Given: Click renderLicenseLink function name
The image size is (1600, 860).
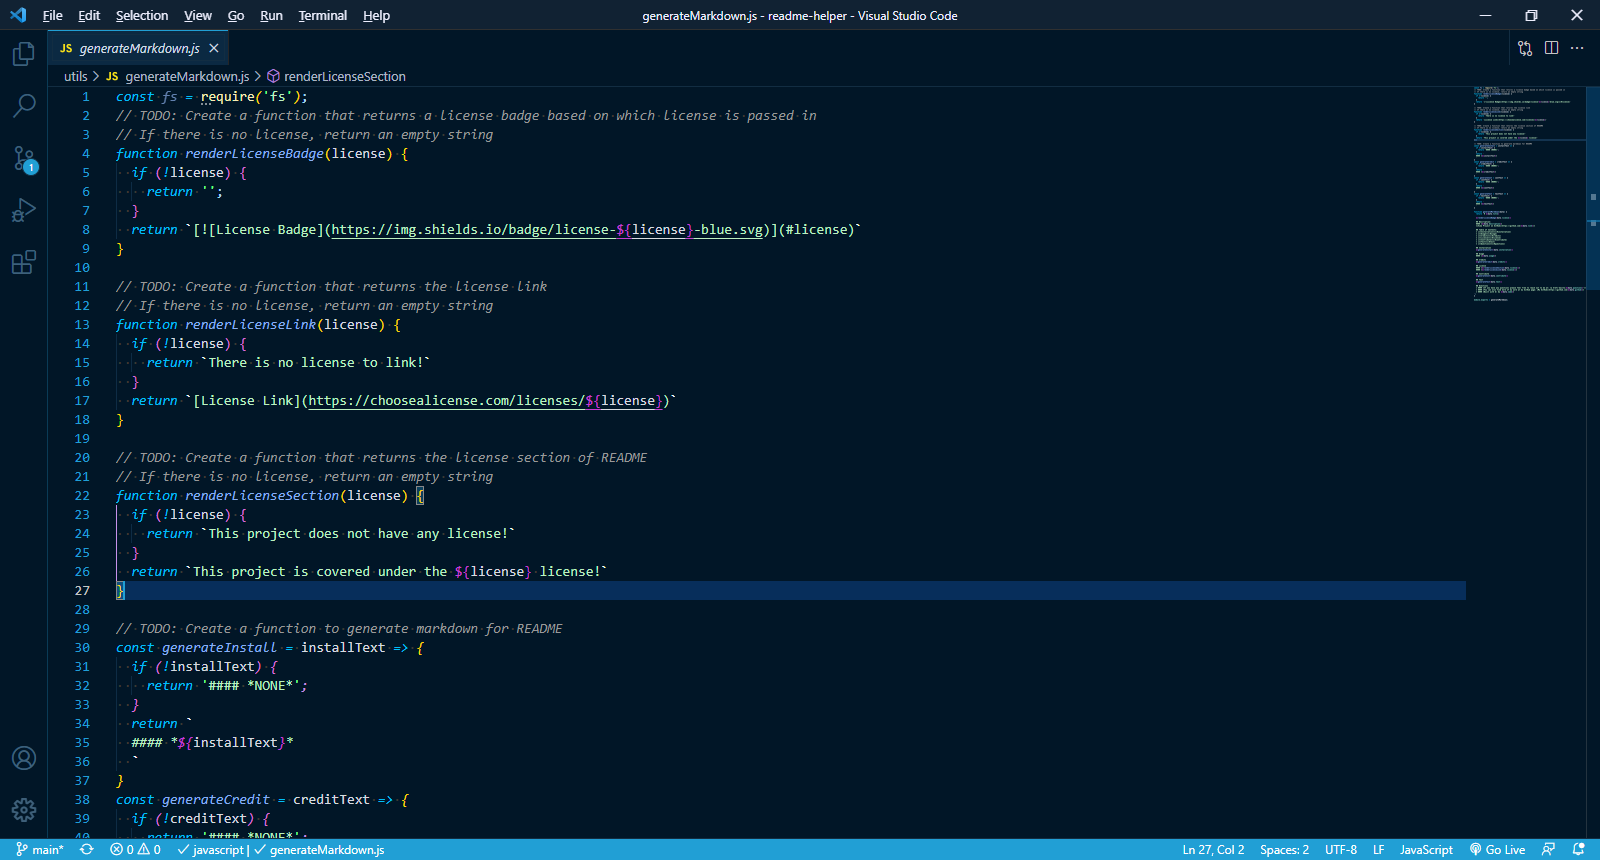Looking at the screenshot, I should (x=250, y=325).
